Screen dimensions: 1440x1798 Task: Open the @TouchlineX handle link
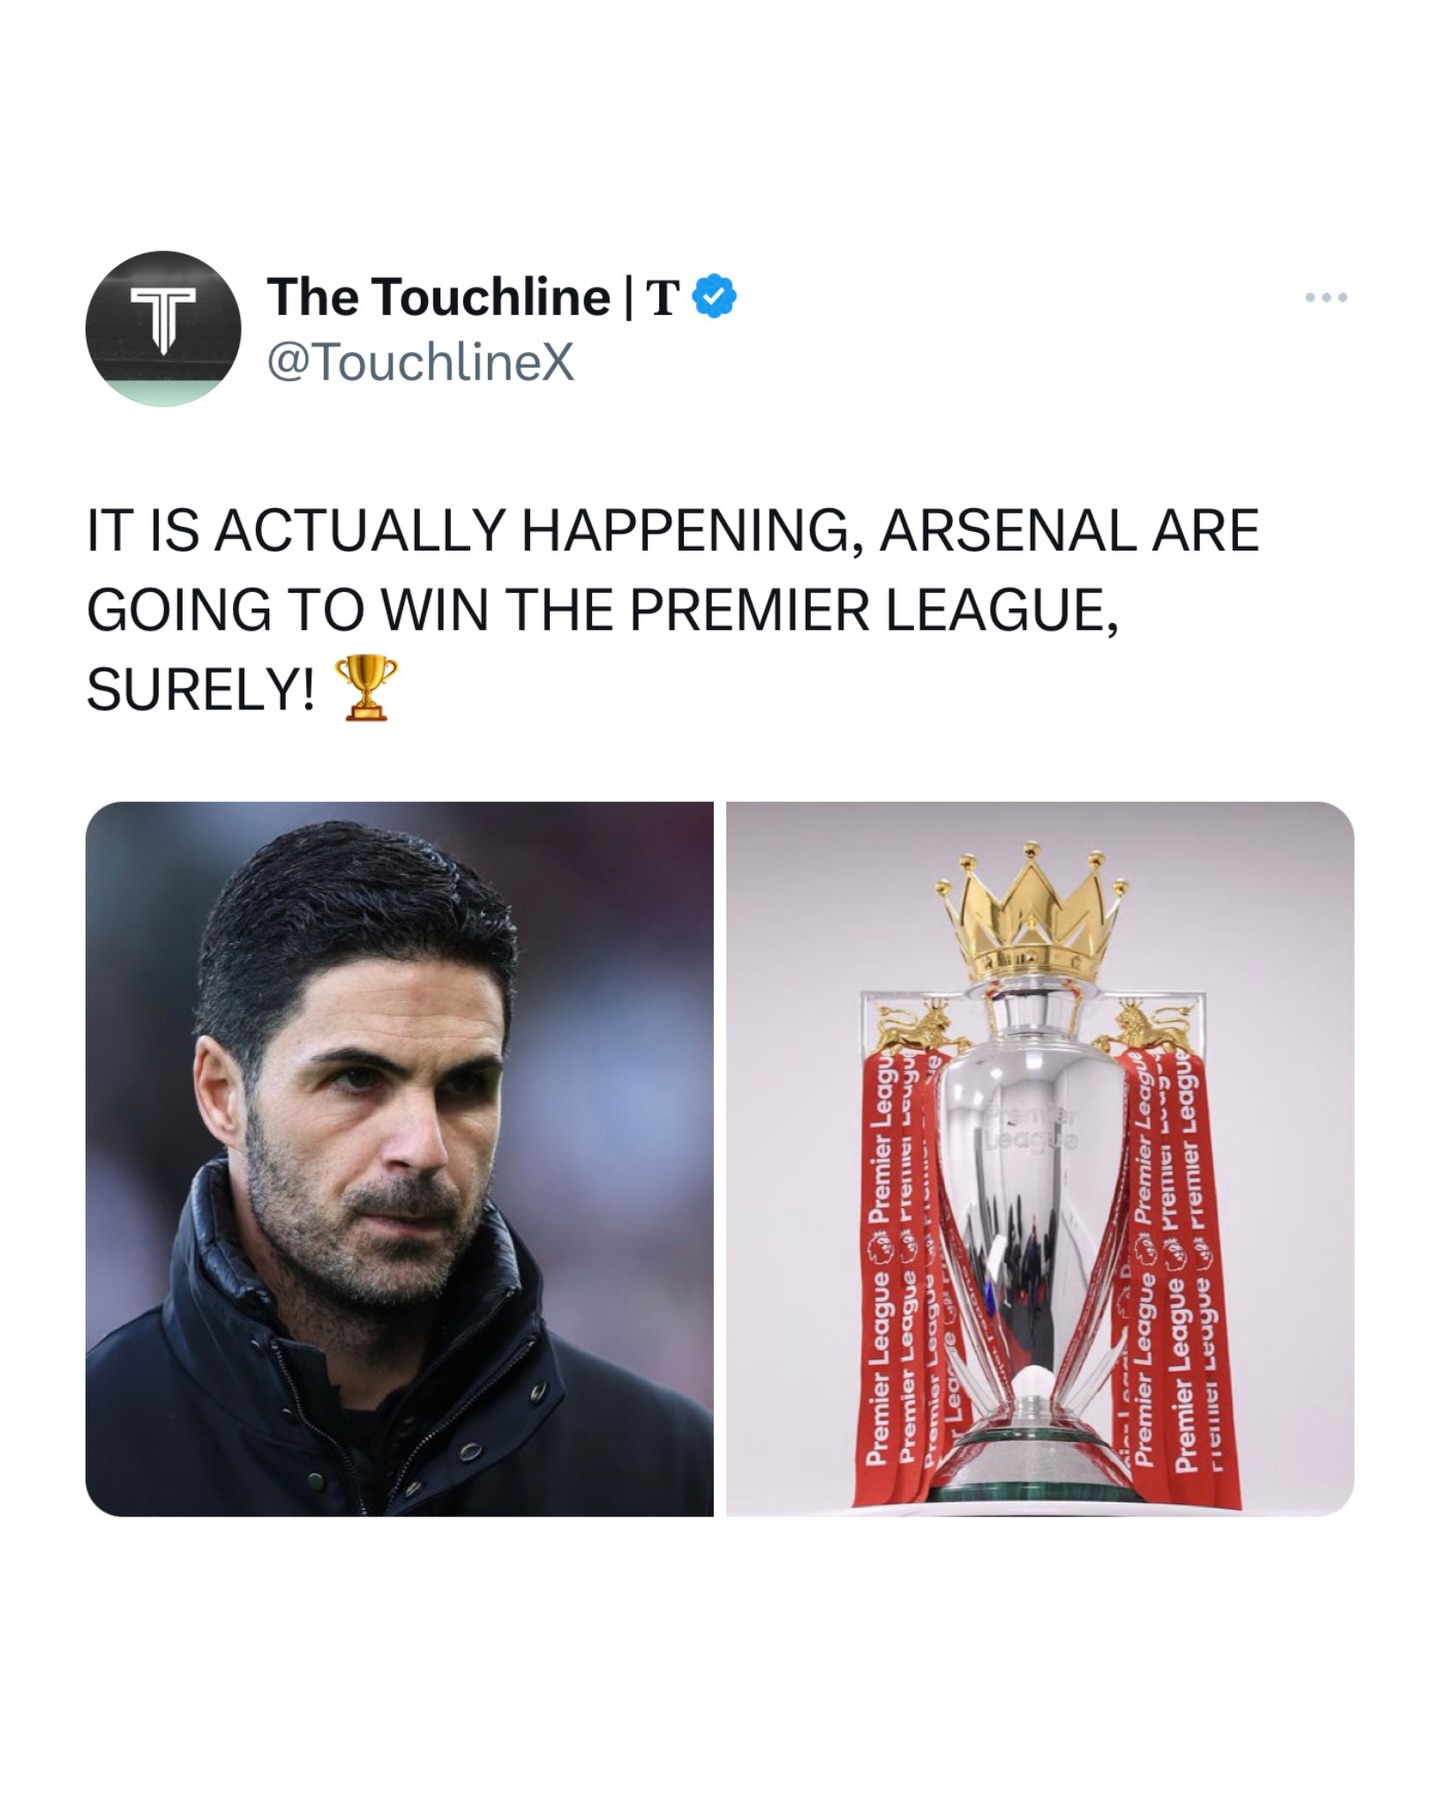pyautogui.click(x=421, y=362)
